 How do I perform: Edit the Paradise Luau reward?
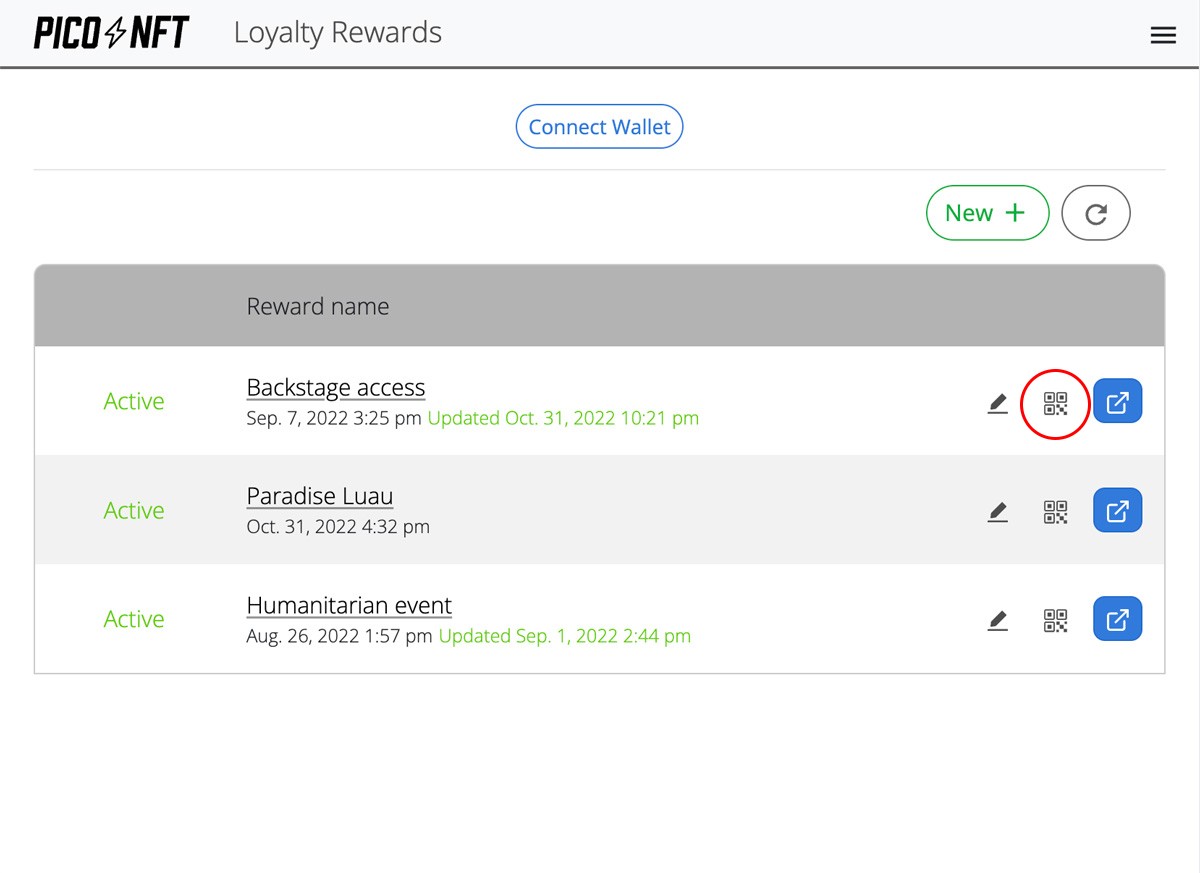tap(997, 511)
